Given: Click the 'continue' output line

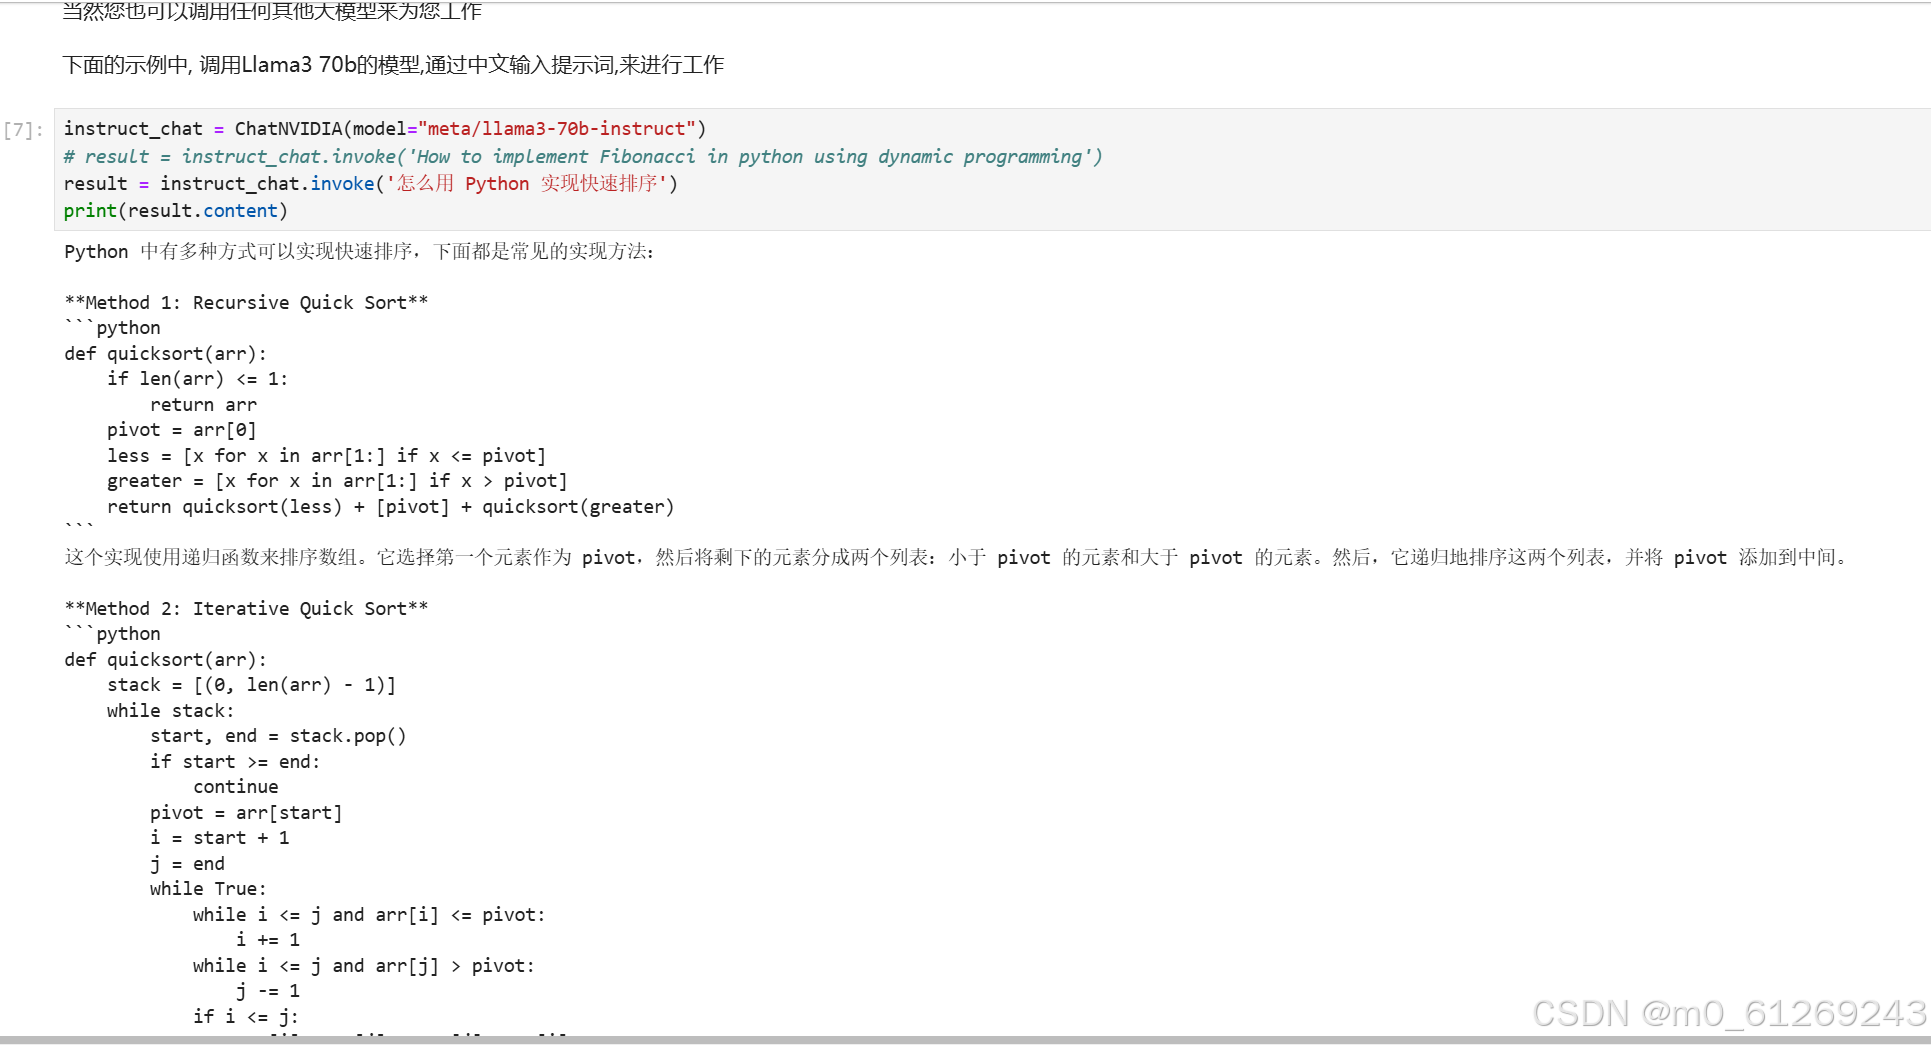Looking at the screenshot, I should (236, 787).
